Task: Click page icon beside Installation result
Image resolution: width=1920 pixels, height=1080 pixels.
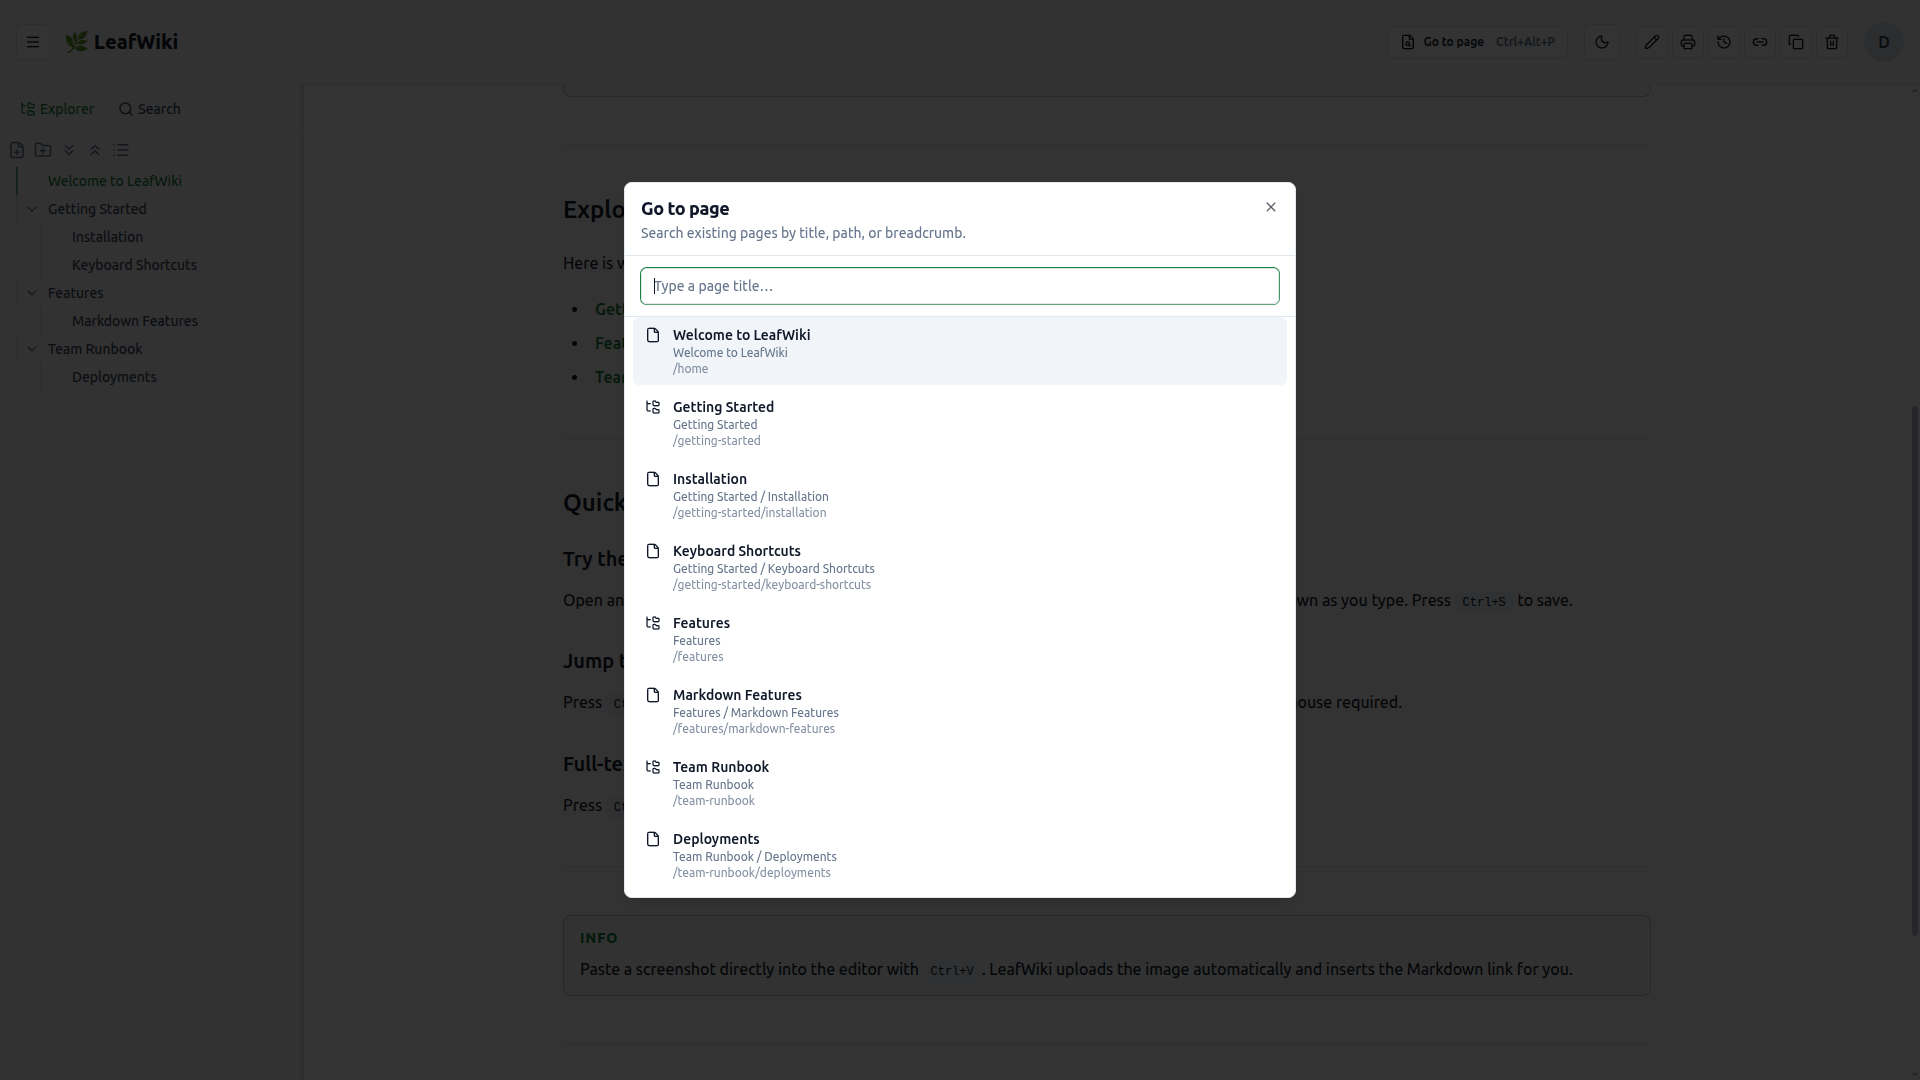Action: (653, 479)
